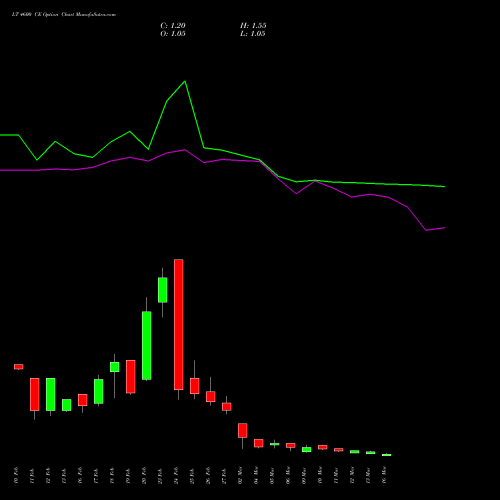Screen dimensions: 500x500
Task: Select the '10 Feb' date label
Action: tap(17, 475)
